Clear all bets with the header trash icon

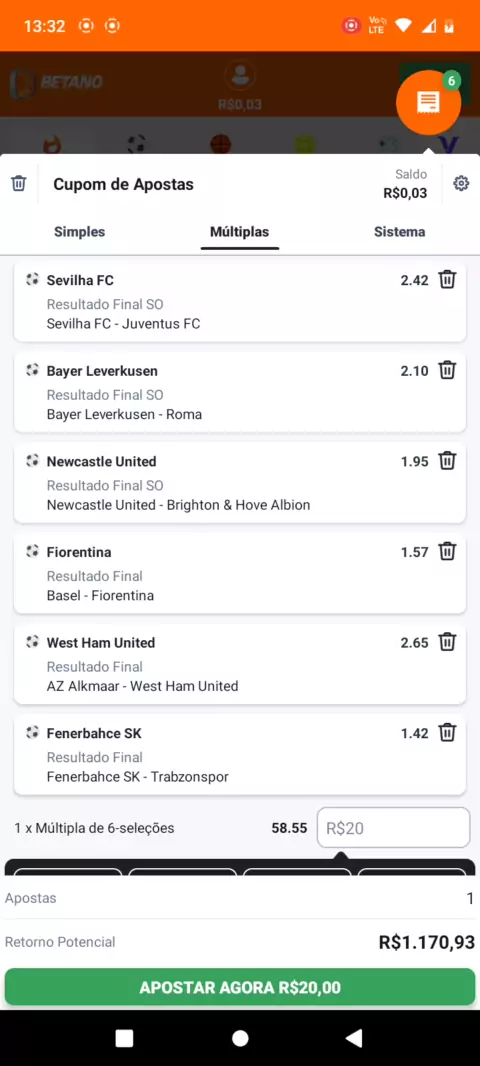[19, 184]
